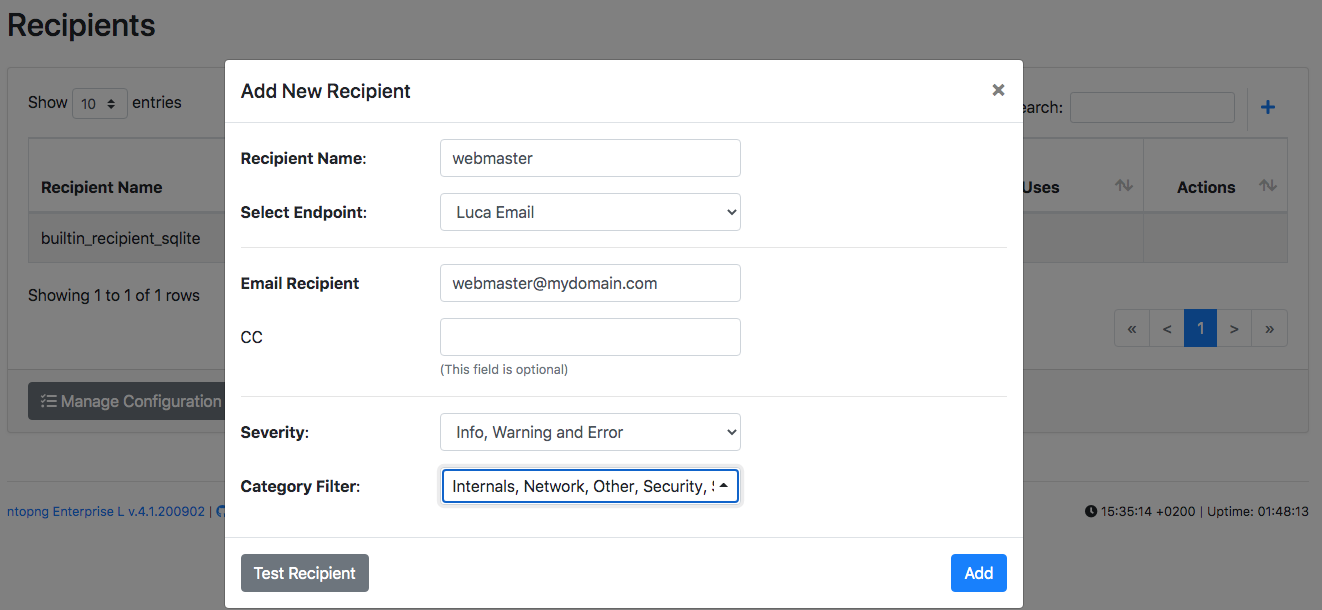Go to the previous page arrow
Screen dimensions: 1322x610
1167,328
